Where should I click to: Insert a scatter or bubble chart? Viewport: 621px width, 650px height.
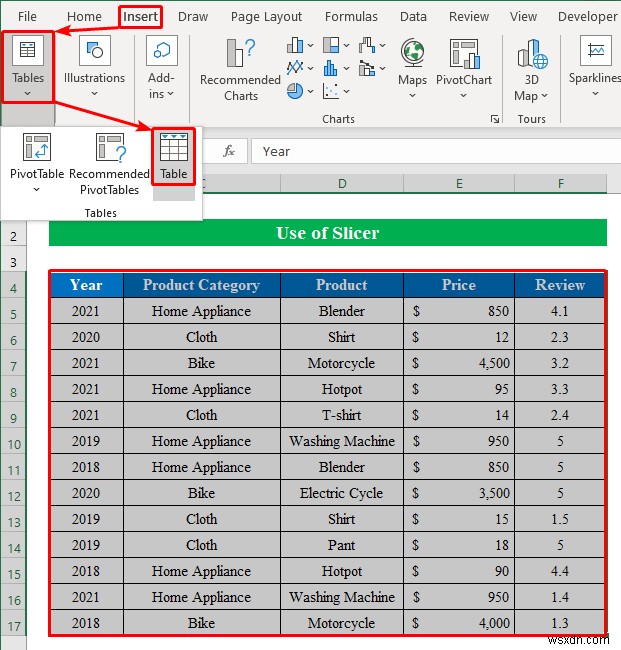coord(330,91)
